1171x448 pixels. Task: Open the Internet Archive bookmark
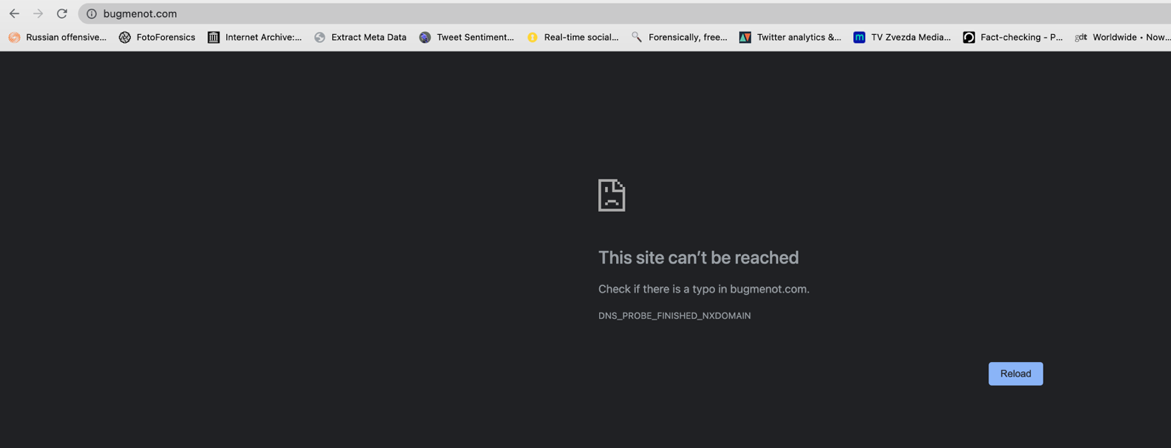coord(255,37)
